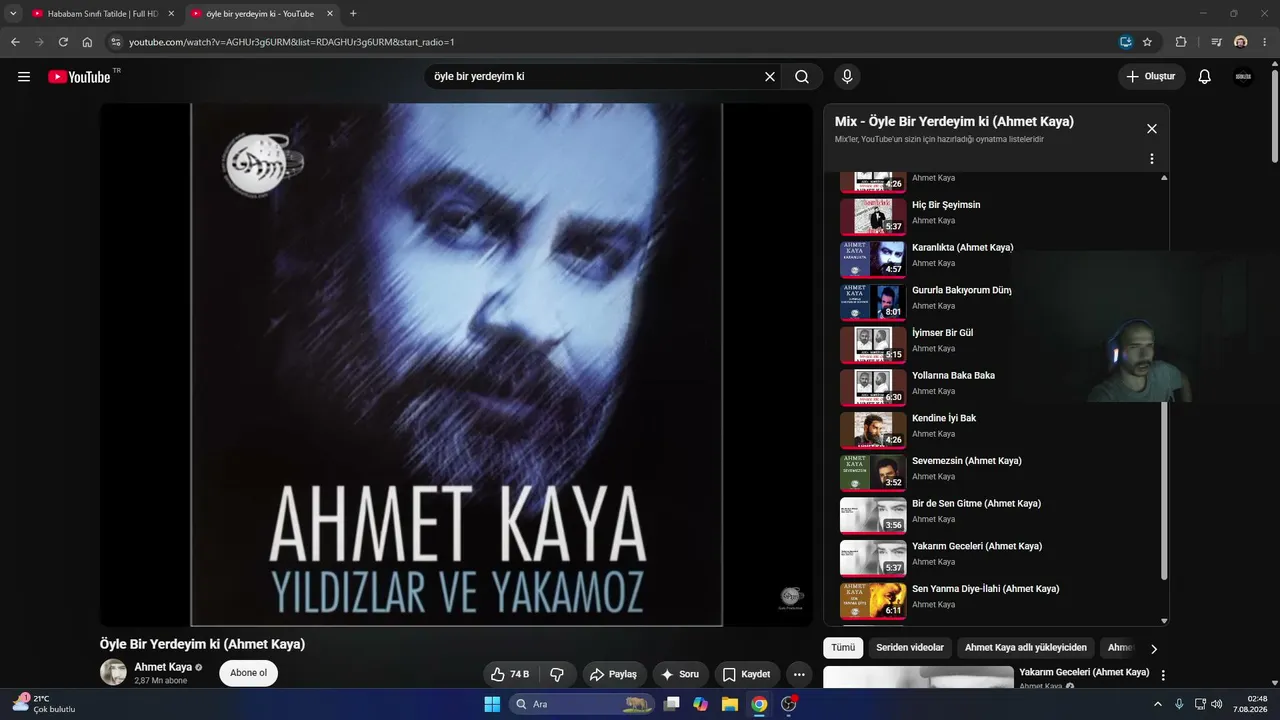Subscribe with the Abone ol button
Image resolution: width=1280 pixels, height=720 pixels.
[249, 673]
